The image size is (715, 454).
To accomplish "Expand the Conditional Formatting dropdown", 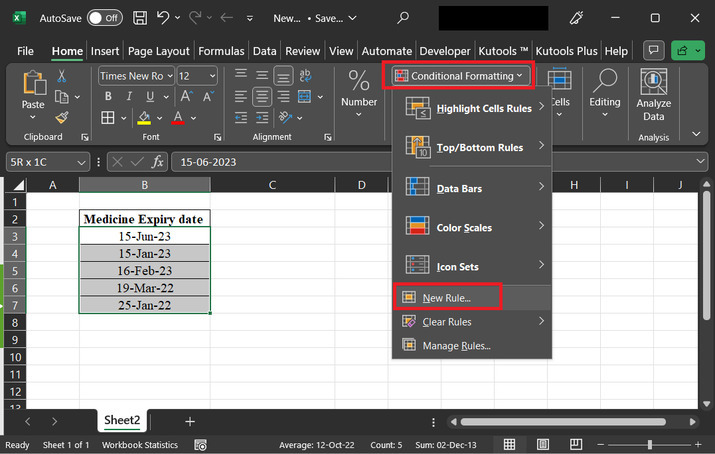I will 459,76.
